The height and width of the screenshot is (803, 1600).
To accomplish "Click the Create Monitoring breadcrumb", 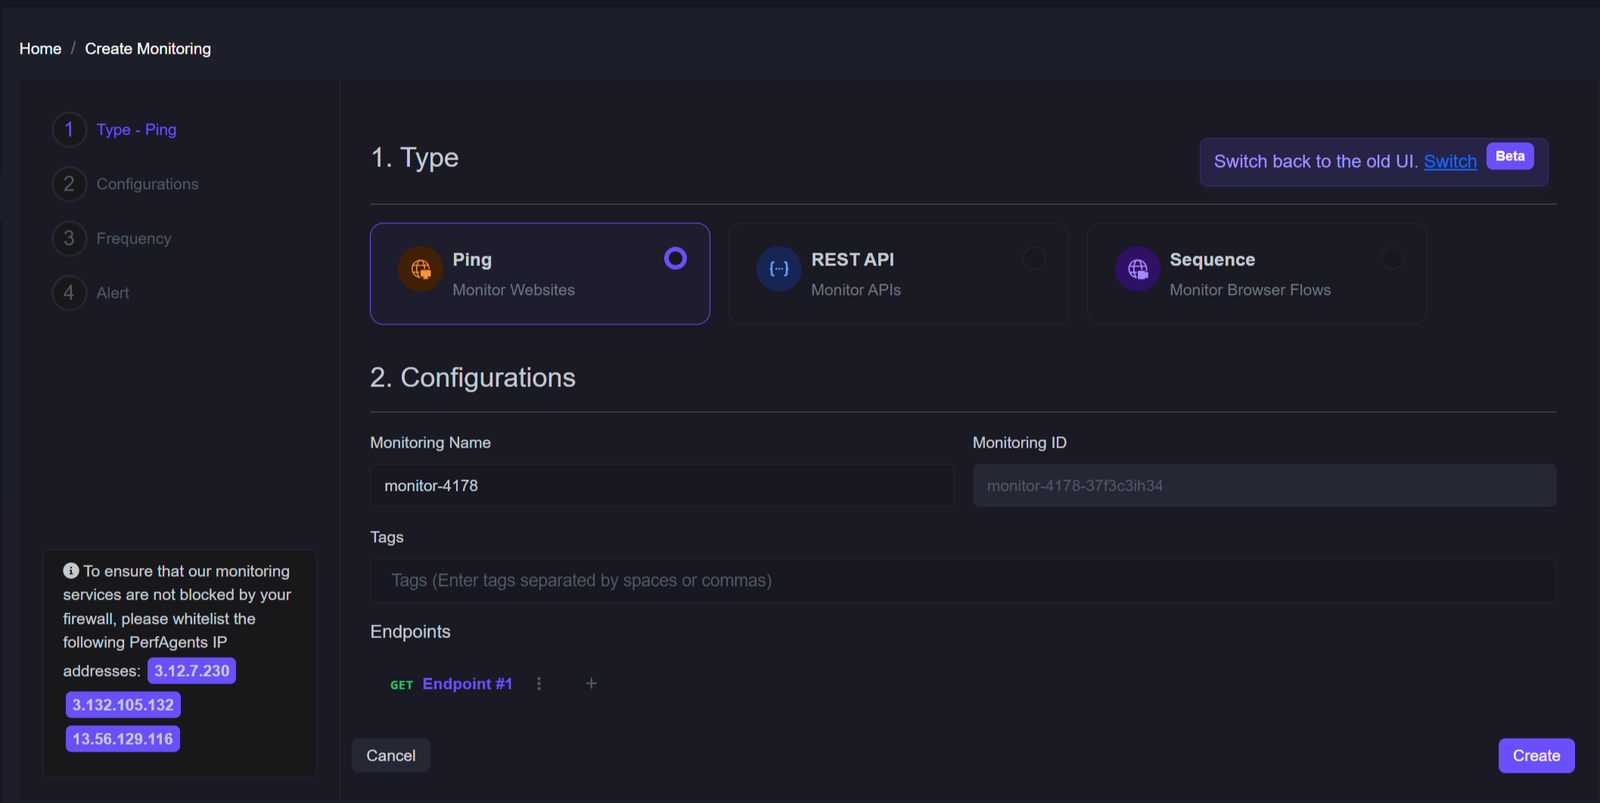I will pos(148,49).
